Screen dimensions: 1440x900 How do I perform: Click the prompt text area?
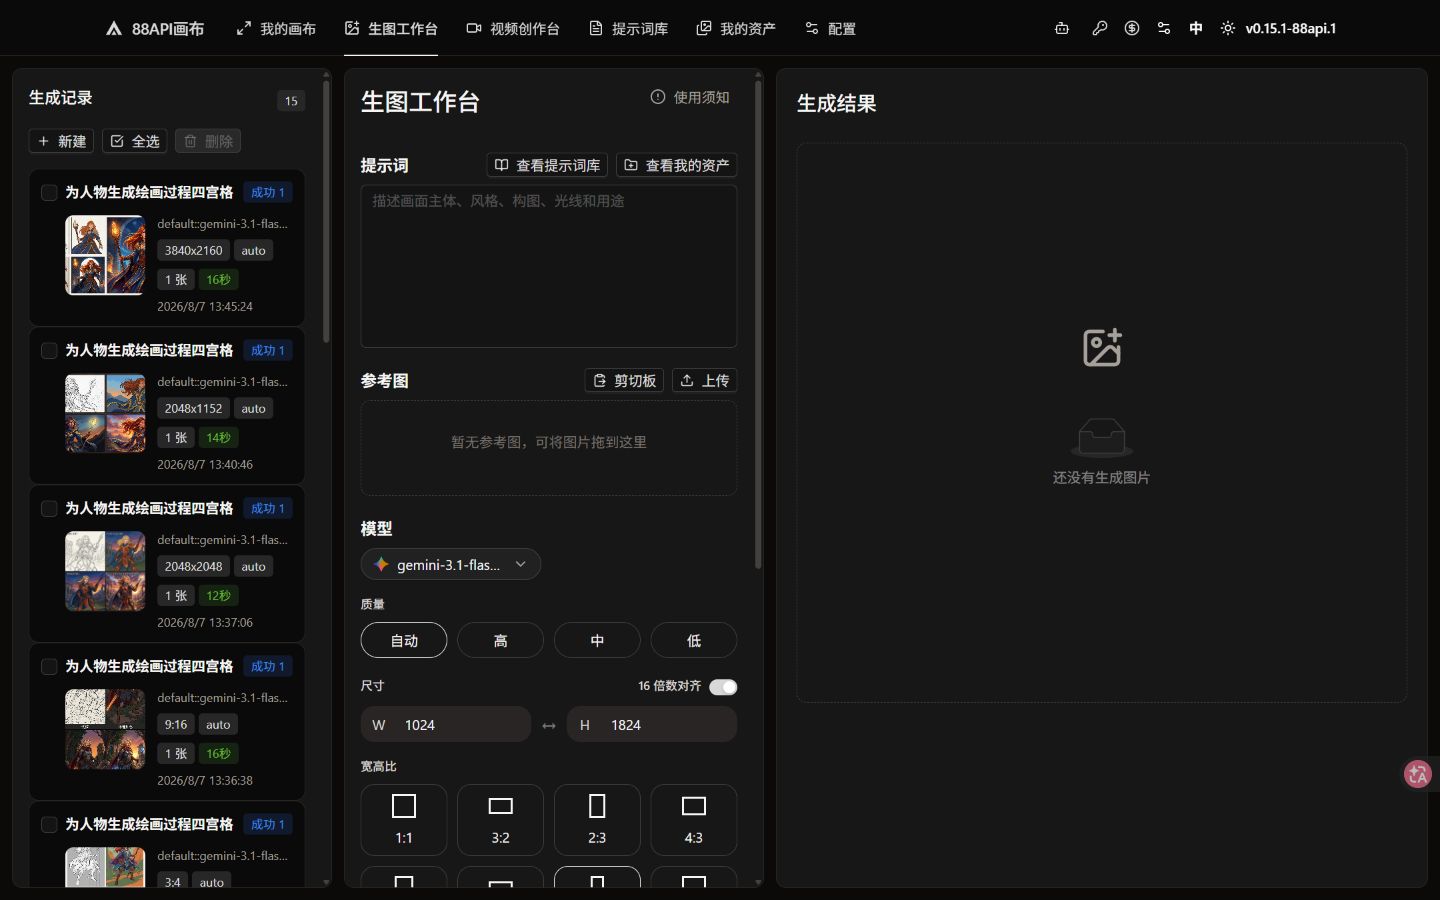pyautogui.click(x=549, y=266)
